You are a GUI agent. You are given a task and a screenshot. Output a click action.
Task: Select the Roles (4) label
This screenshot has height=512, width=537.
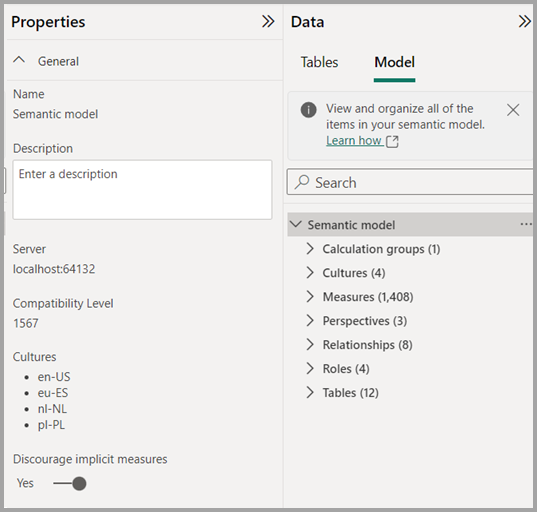pos(346,369)
